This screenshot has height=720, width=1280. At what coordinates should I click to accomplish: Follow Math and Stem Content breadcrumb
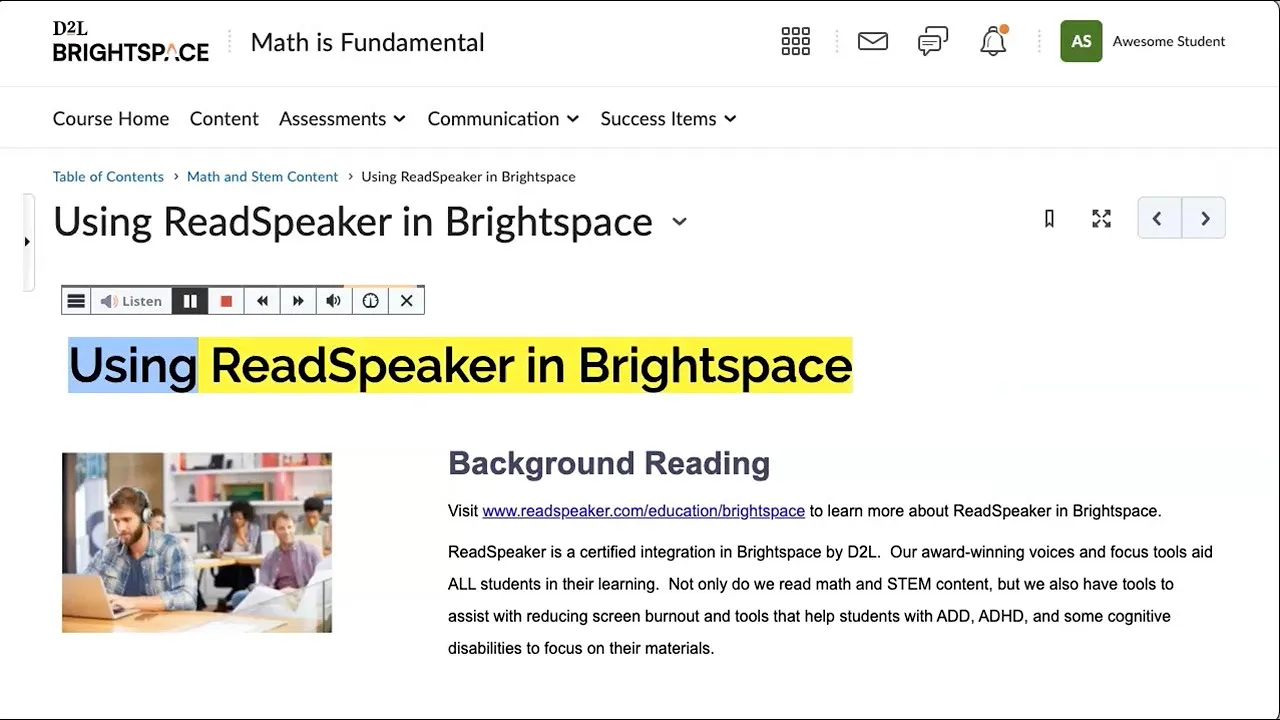pos(262,176)
